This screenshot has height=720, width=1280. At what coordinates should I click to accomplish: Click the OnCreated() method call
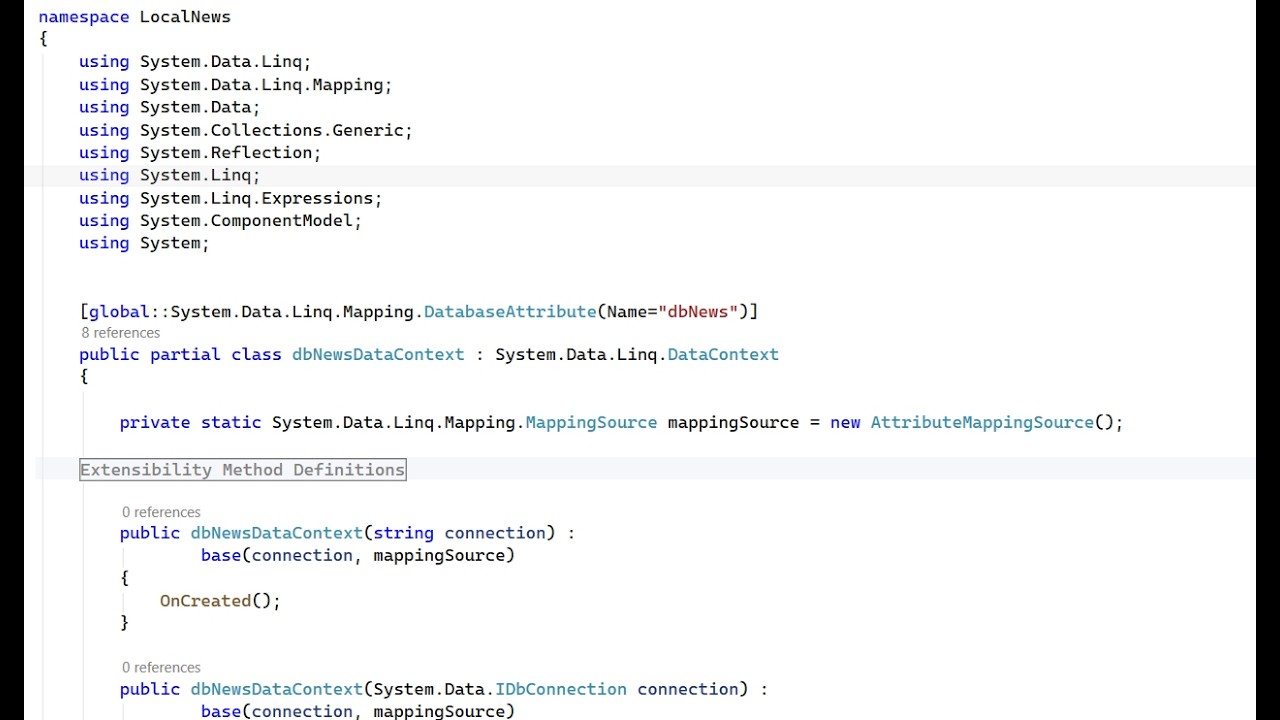(220, 601)
